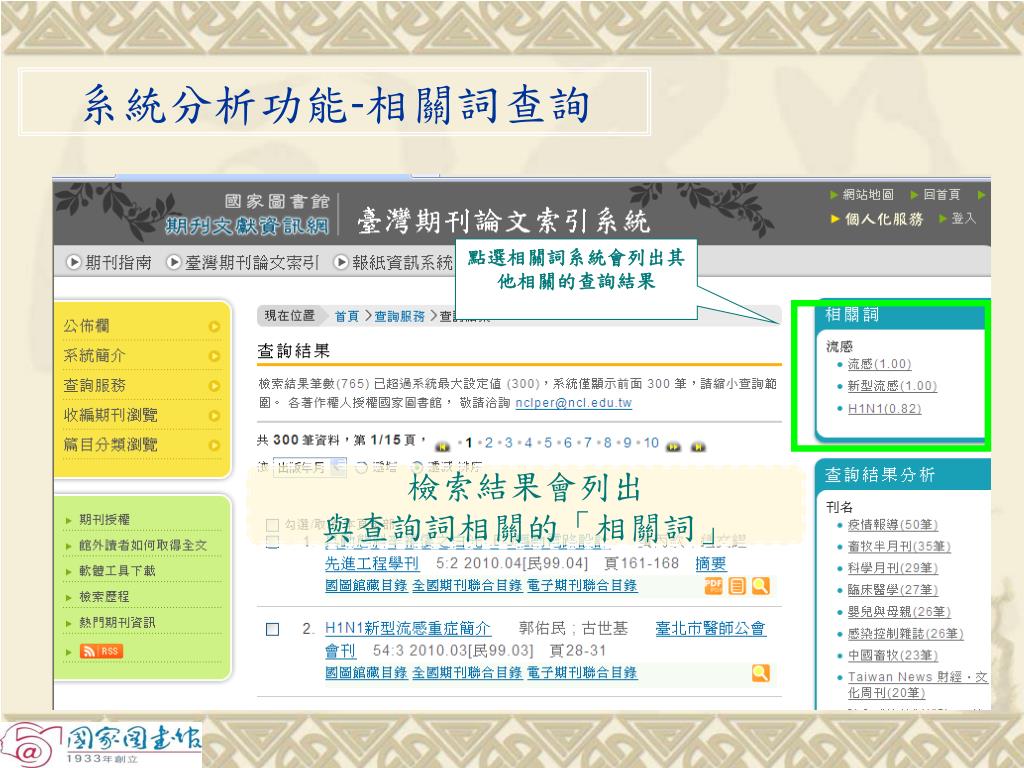Image resolution: width=1024 pixels, height=768 pixels.
Task: Open the 先進工程學刊 journal link
Action: pos(372,563)
